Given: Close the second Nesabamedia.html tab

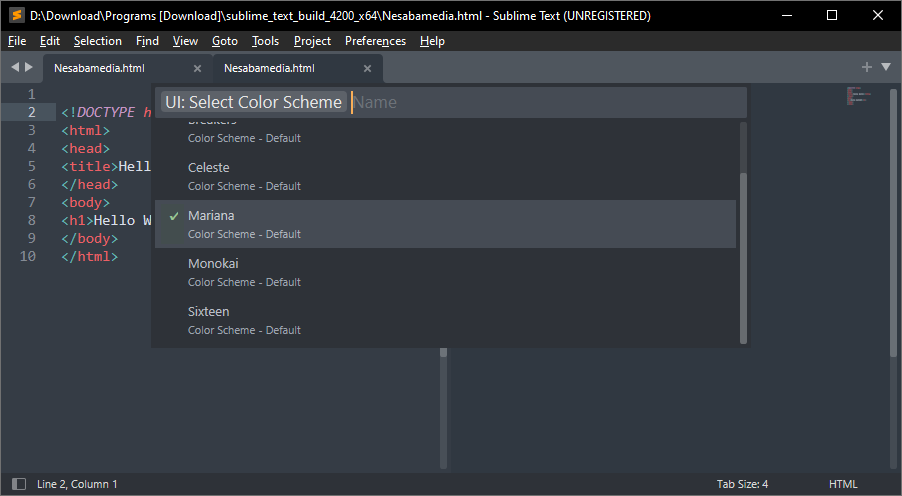Looking at the screenshot, I should coord(367,68).
